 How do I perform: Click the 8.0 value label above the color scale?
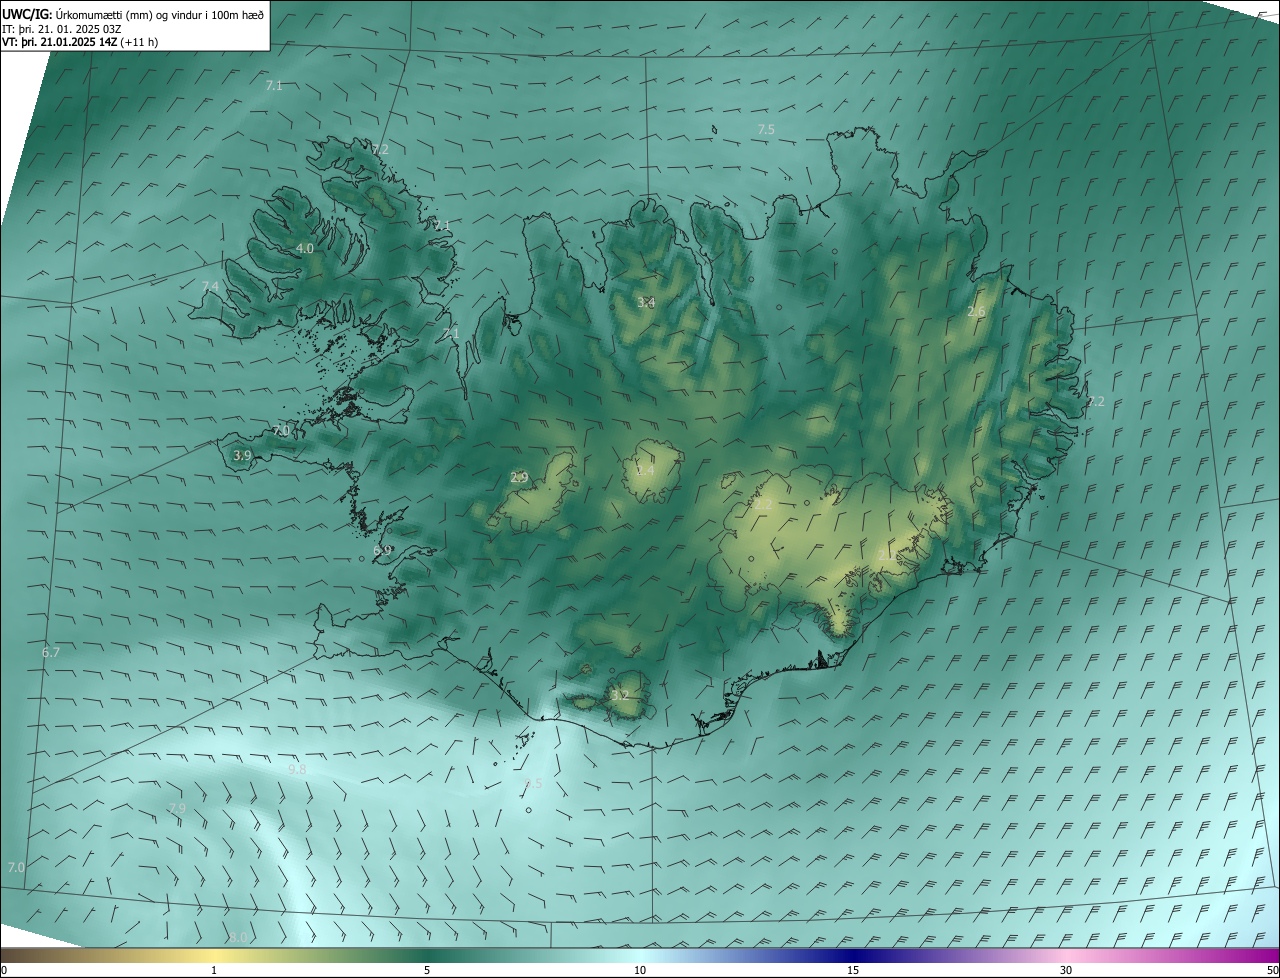pos(238,937)
